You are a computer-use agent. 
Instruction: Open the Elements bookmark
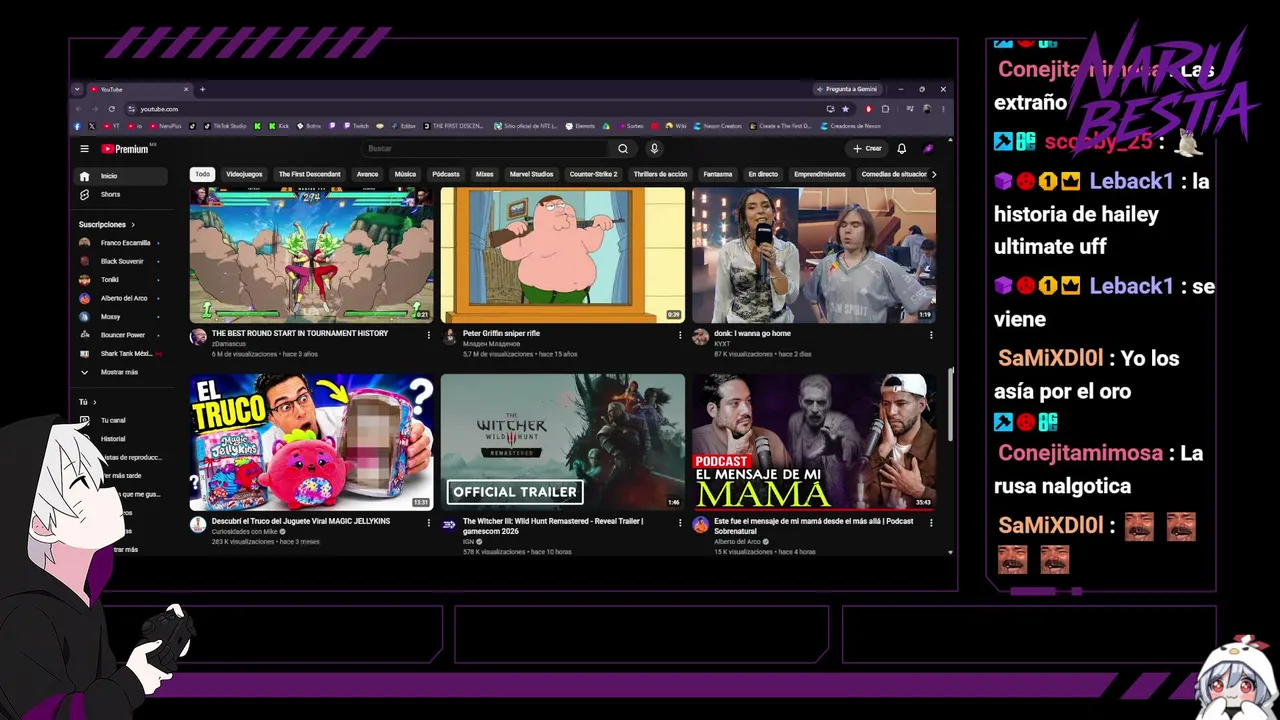click(580, 126)
